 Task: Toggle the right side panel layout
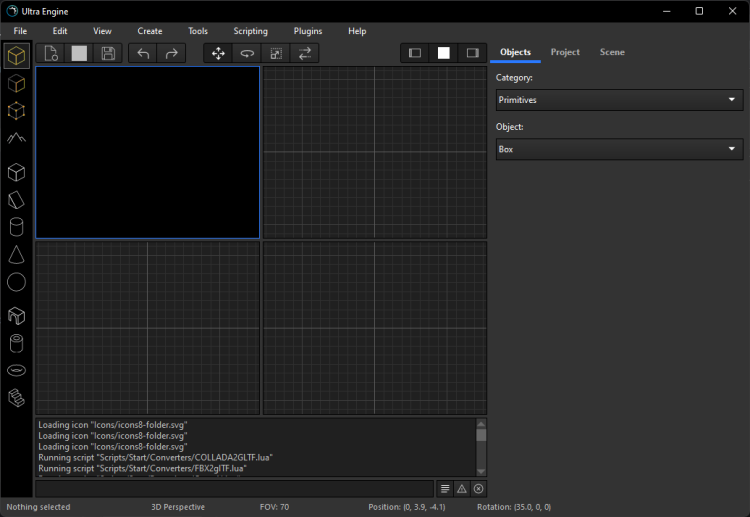(471, 53)
